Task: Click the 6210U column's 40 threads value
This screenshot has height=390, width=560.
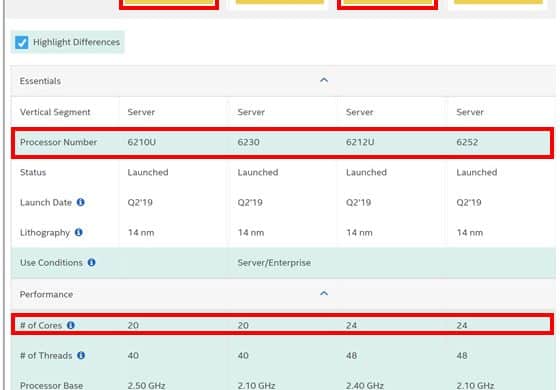Action: (x=133, y=356)
